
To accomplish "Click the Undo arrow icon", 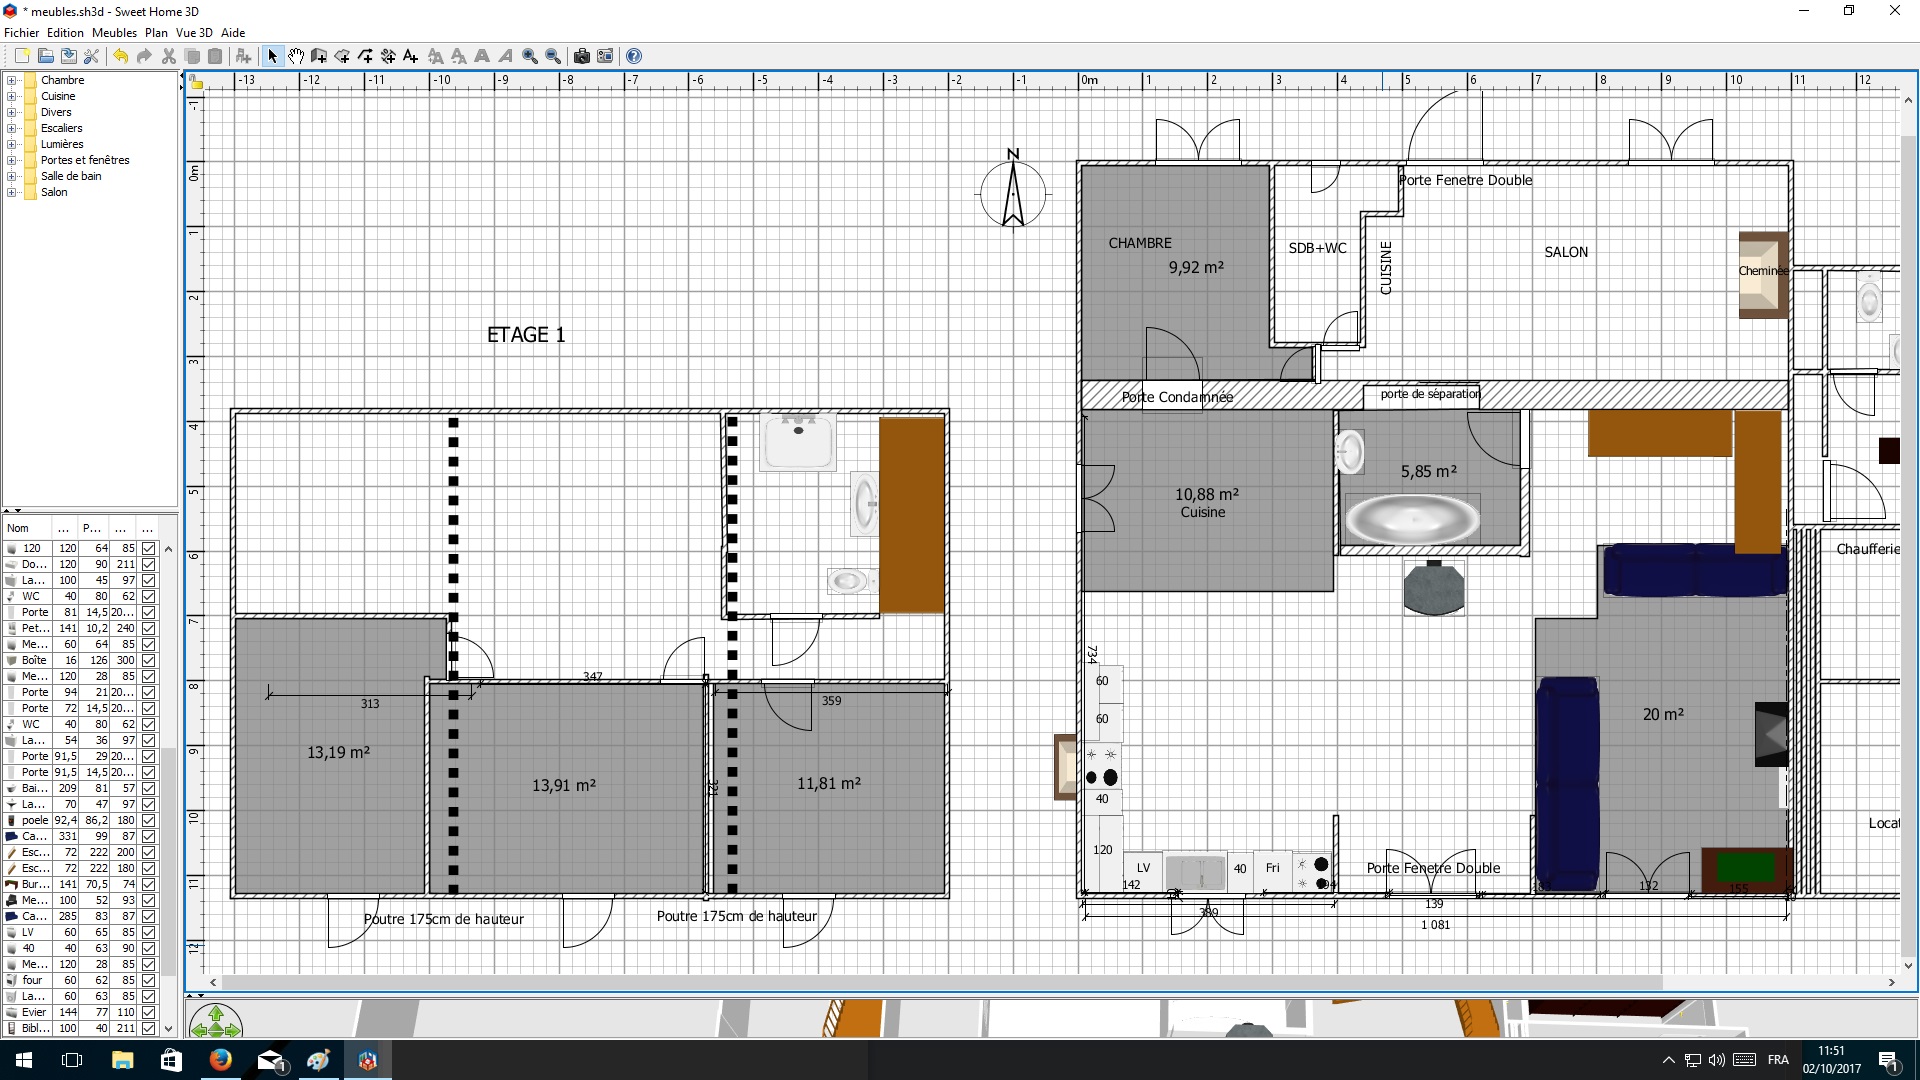I will (x=120, y=56).
